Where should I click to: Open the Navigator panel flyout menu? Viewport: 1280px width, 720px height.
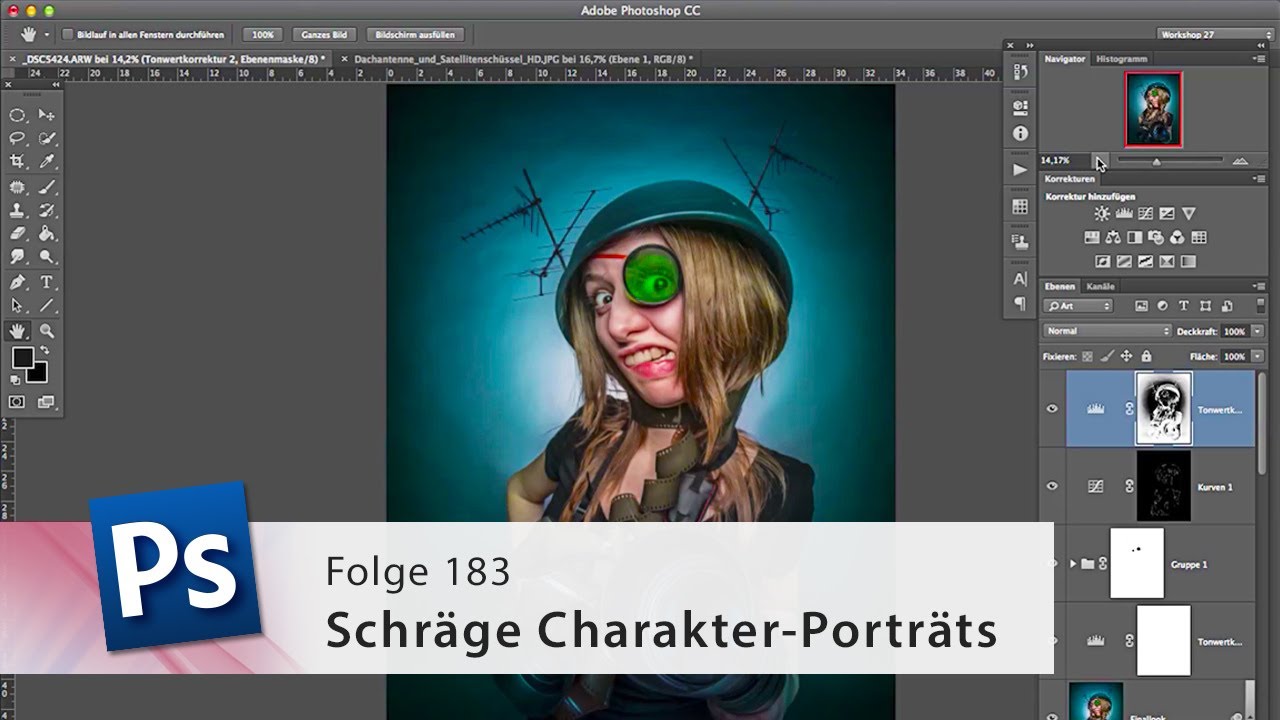[x=1259, y=59]
